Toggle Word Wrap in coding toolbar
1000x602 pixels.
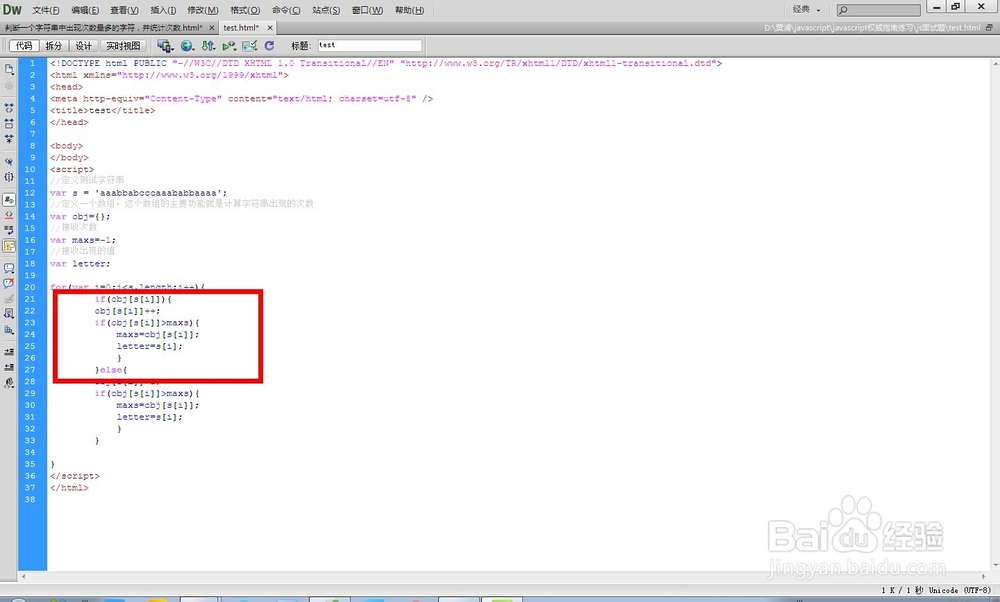(9, 230)
